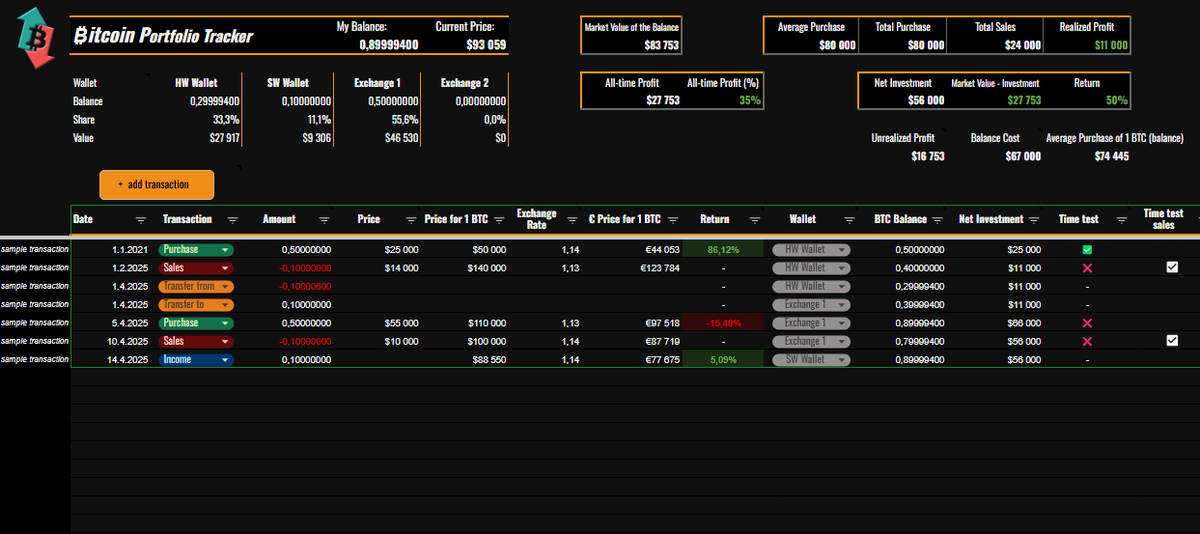Image resolution: width=1200 pixels, height=534 pixels.
Task: Toggle Time test sales checkbox for 1.2.2025 row
Action: (x=1172, y=267)
